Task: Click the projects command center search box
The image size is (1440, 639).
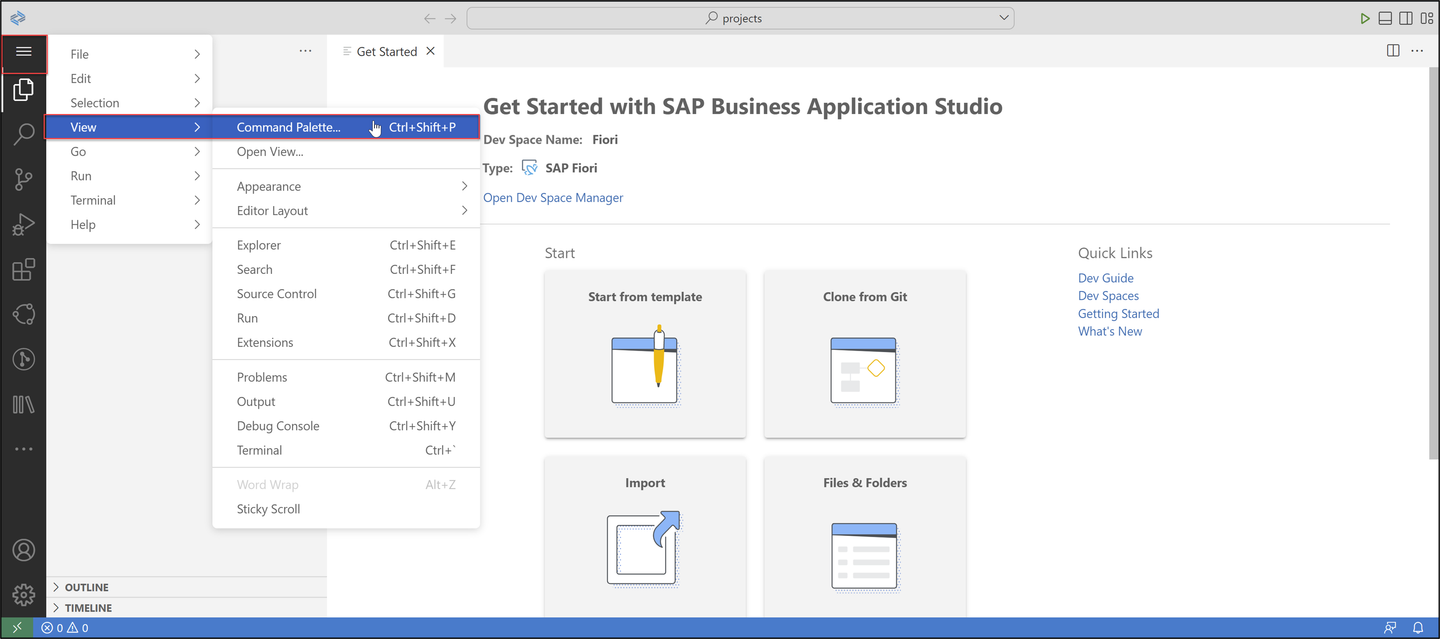Action: click(x=740, y=18)
